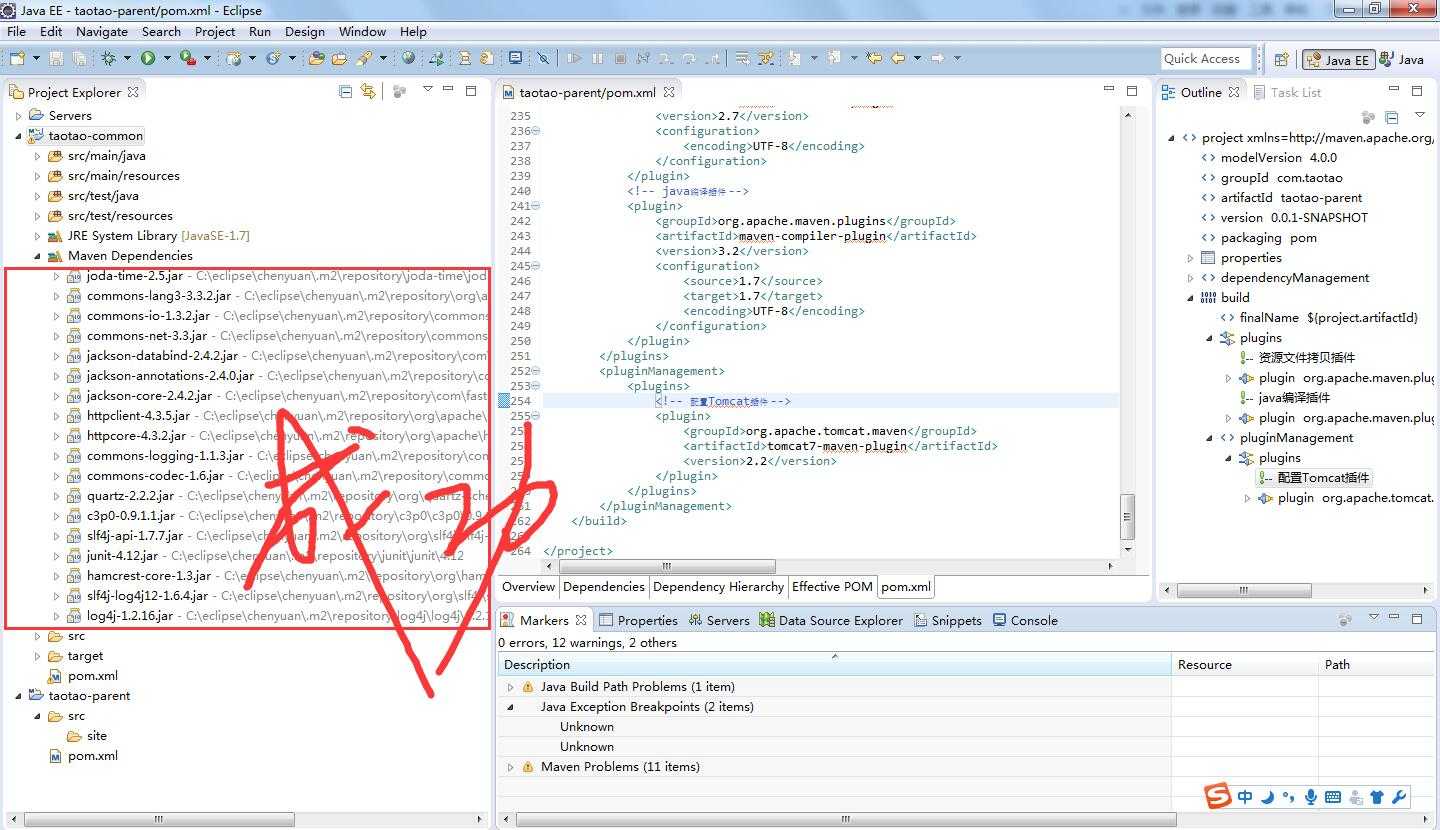Click the Debug bug icon in the toolbar
This screenshot has height=830, width=1440.
(108, 58)
